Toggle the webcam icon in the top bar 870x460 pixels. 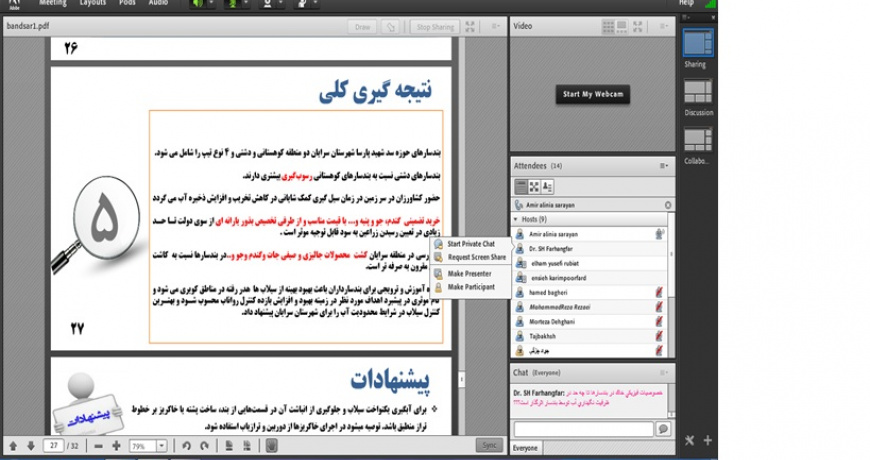coord(267,3)
